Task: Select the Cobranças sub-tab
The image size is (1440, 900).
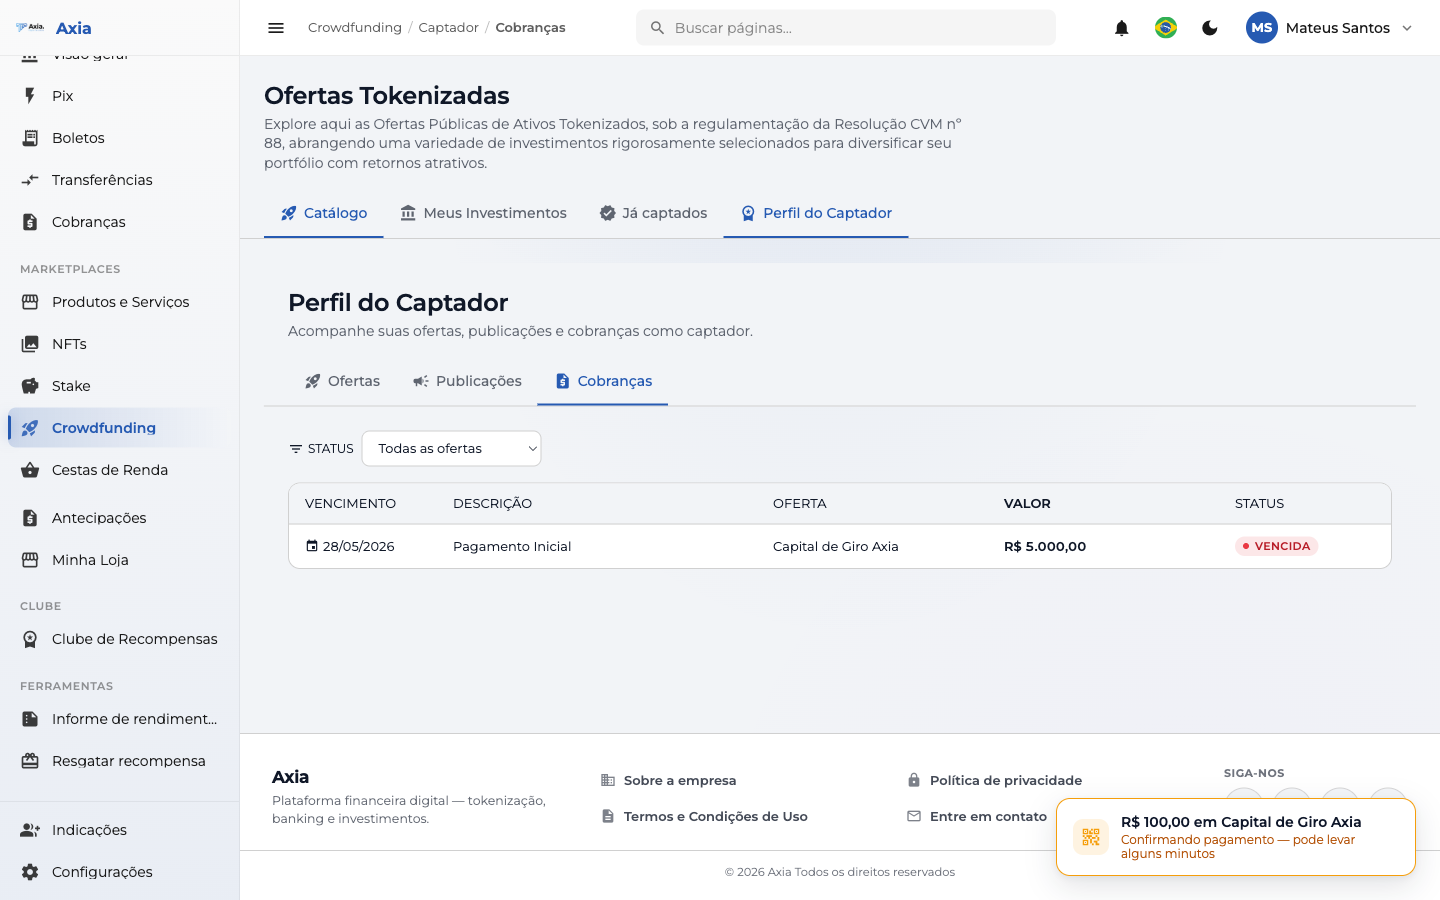Action: point(603,381)
